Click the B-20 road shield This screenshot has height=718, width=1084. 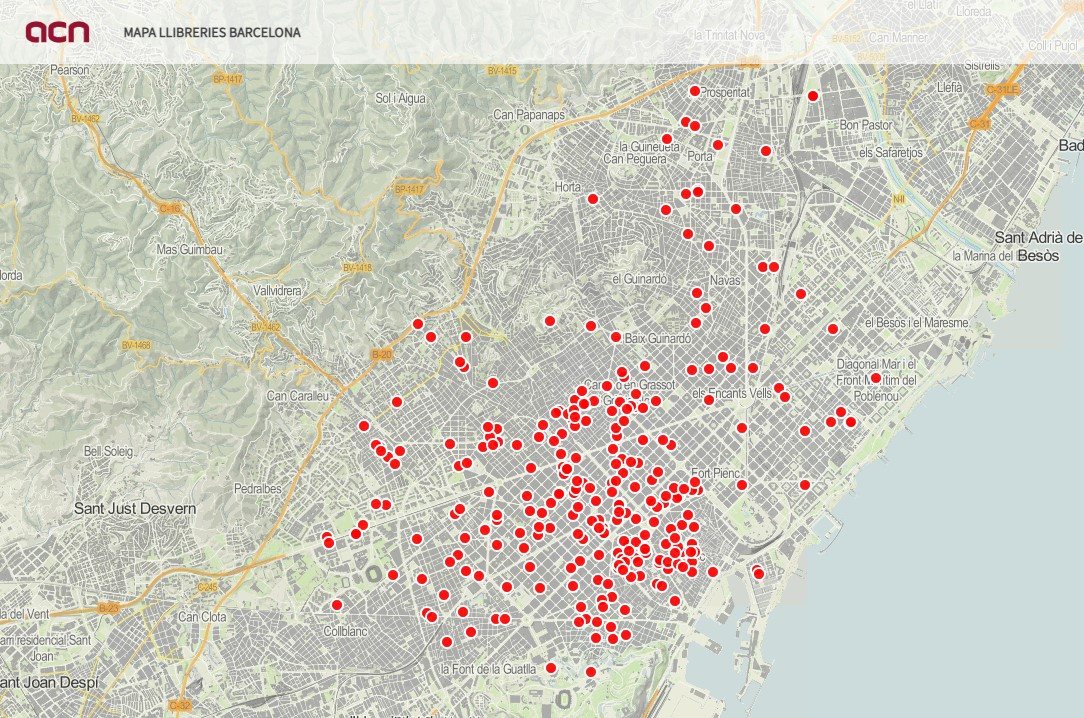pos(382,355)
